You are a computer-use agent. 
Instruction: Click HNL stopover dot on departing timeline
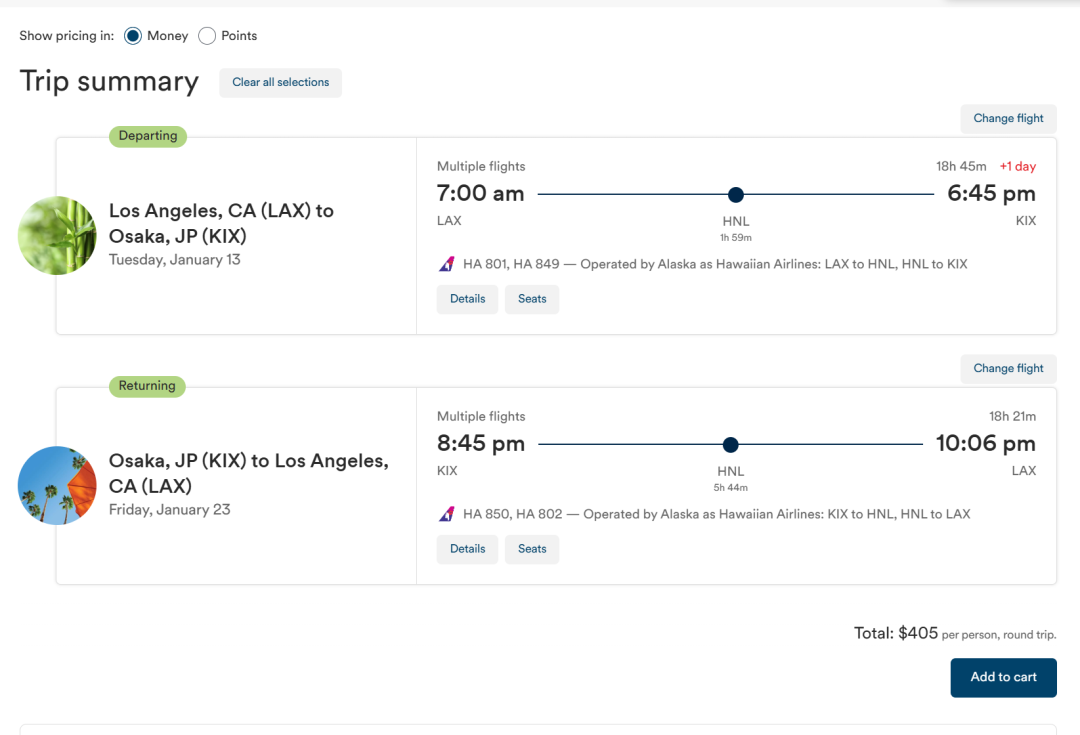click(x=736, y=195)
